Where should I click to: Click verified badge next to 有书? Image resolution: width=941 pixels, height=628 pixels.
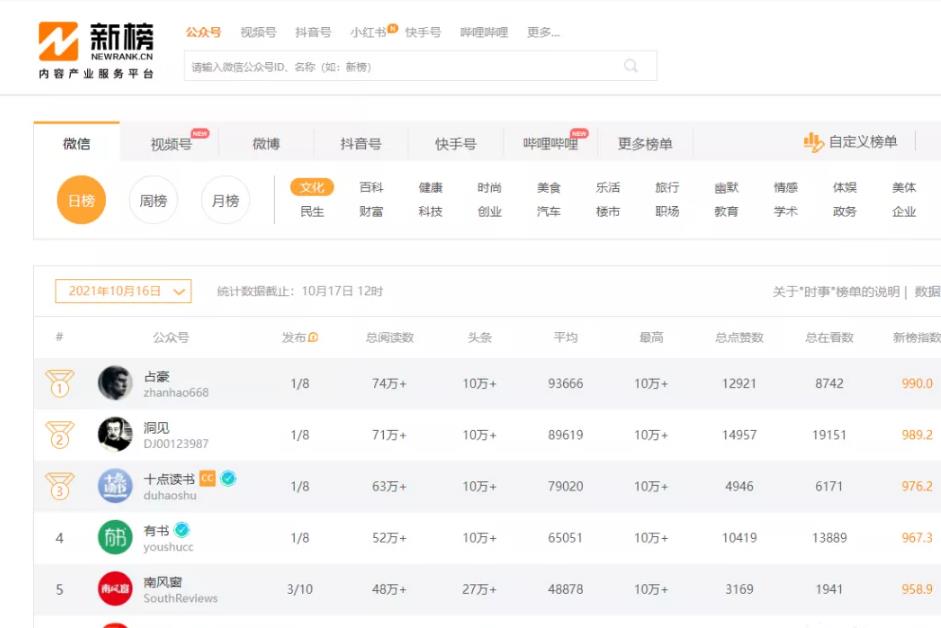coord(181,530)
